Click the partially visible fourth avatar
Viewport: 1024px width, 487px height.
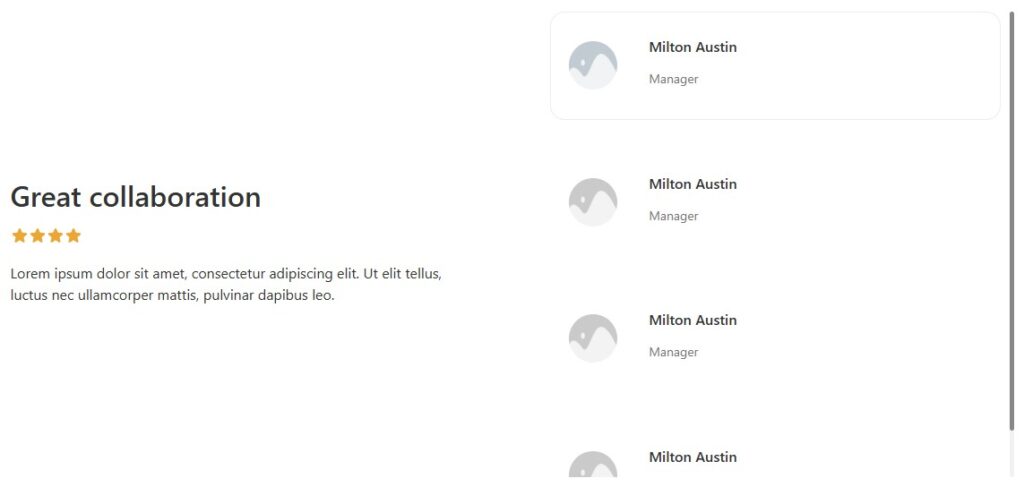pos(593,465)
